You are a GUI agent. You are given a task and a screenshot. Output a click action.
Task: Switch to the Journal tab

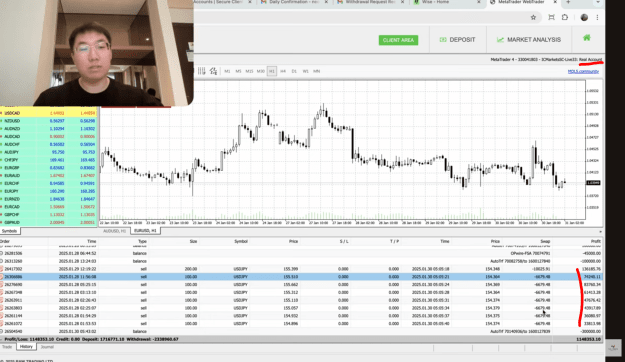[x=47, y=347]
